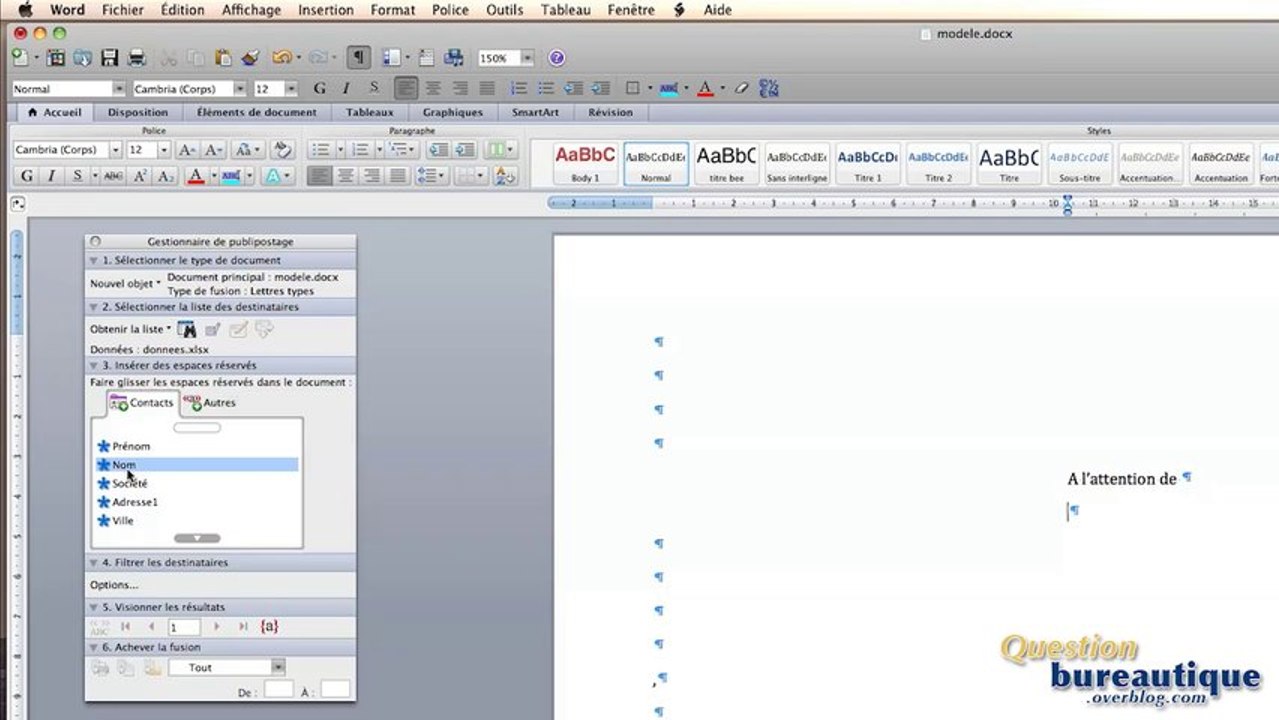Image resolution: width=1279 pixels, height=720 pixels.
Task: Click the clear formatting eraser icon
Action: [282, 150]
